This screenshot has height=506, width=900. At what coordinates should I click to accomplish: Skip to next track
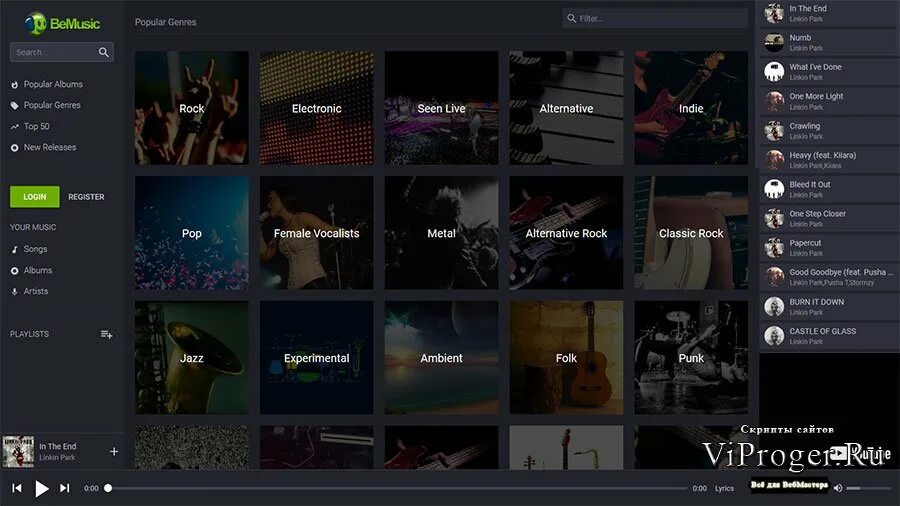point(64,488)
